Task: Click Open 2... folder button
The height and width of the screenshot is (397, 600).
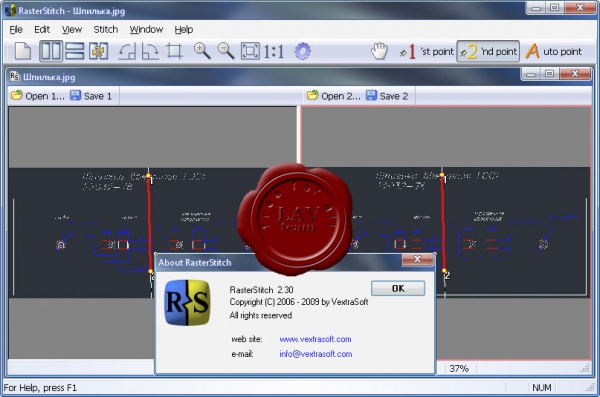Action: tap(334, 96)
